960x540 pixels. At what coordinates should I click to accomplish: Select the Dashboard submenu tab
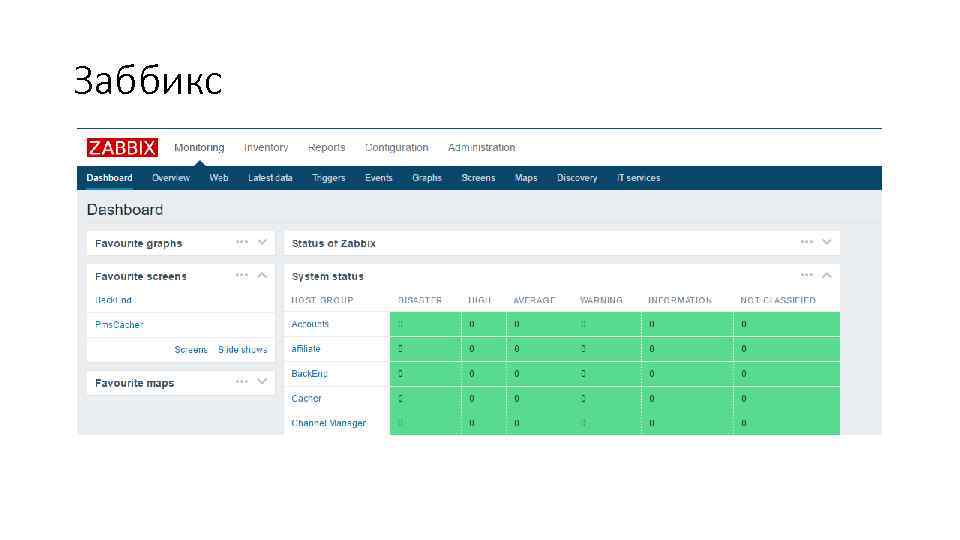coord(109,178)
